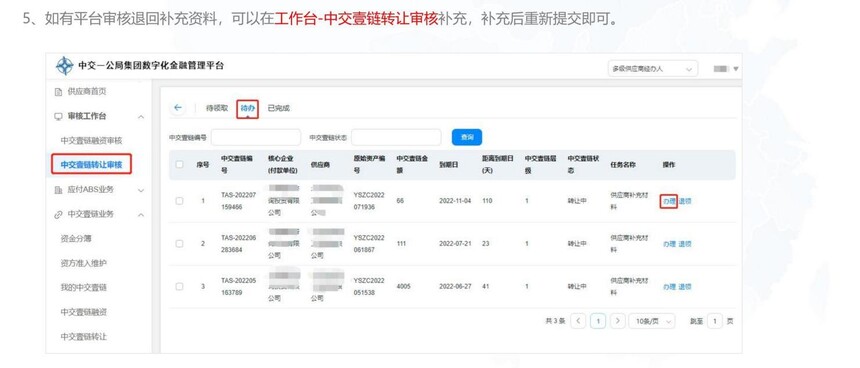Open 资方准入维护 sidebar item
This screenshot has width=860, height=368.
pos(83,263)
